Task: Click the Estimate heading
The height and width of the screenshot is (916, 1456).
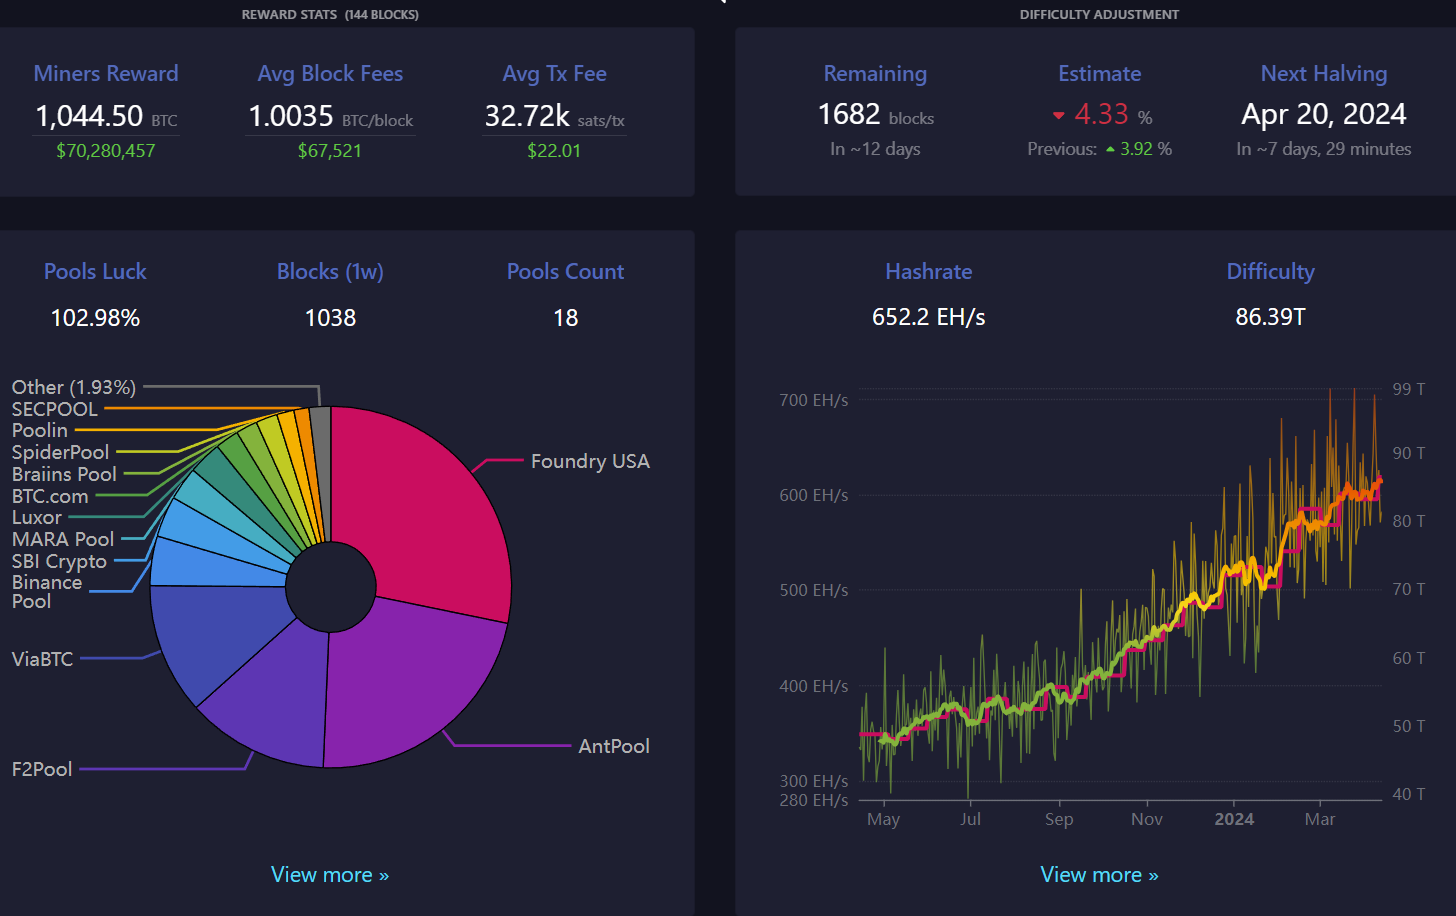Action: click(1100, 74)
